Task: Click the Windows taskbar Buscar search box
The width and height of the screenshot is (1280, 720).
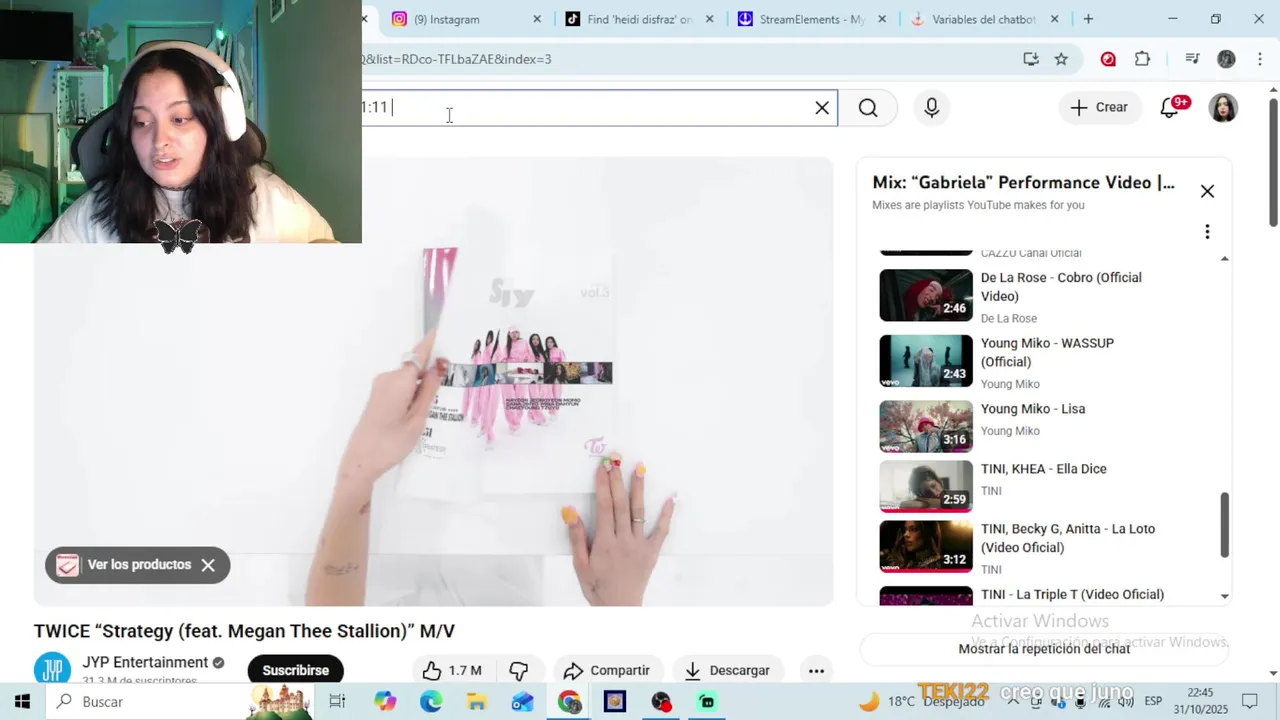Action: click(x=180, y=701)
